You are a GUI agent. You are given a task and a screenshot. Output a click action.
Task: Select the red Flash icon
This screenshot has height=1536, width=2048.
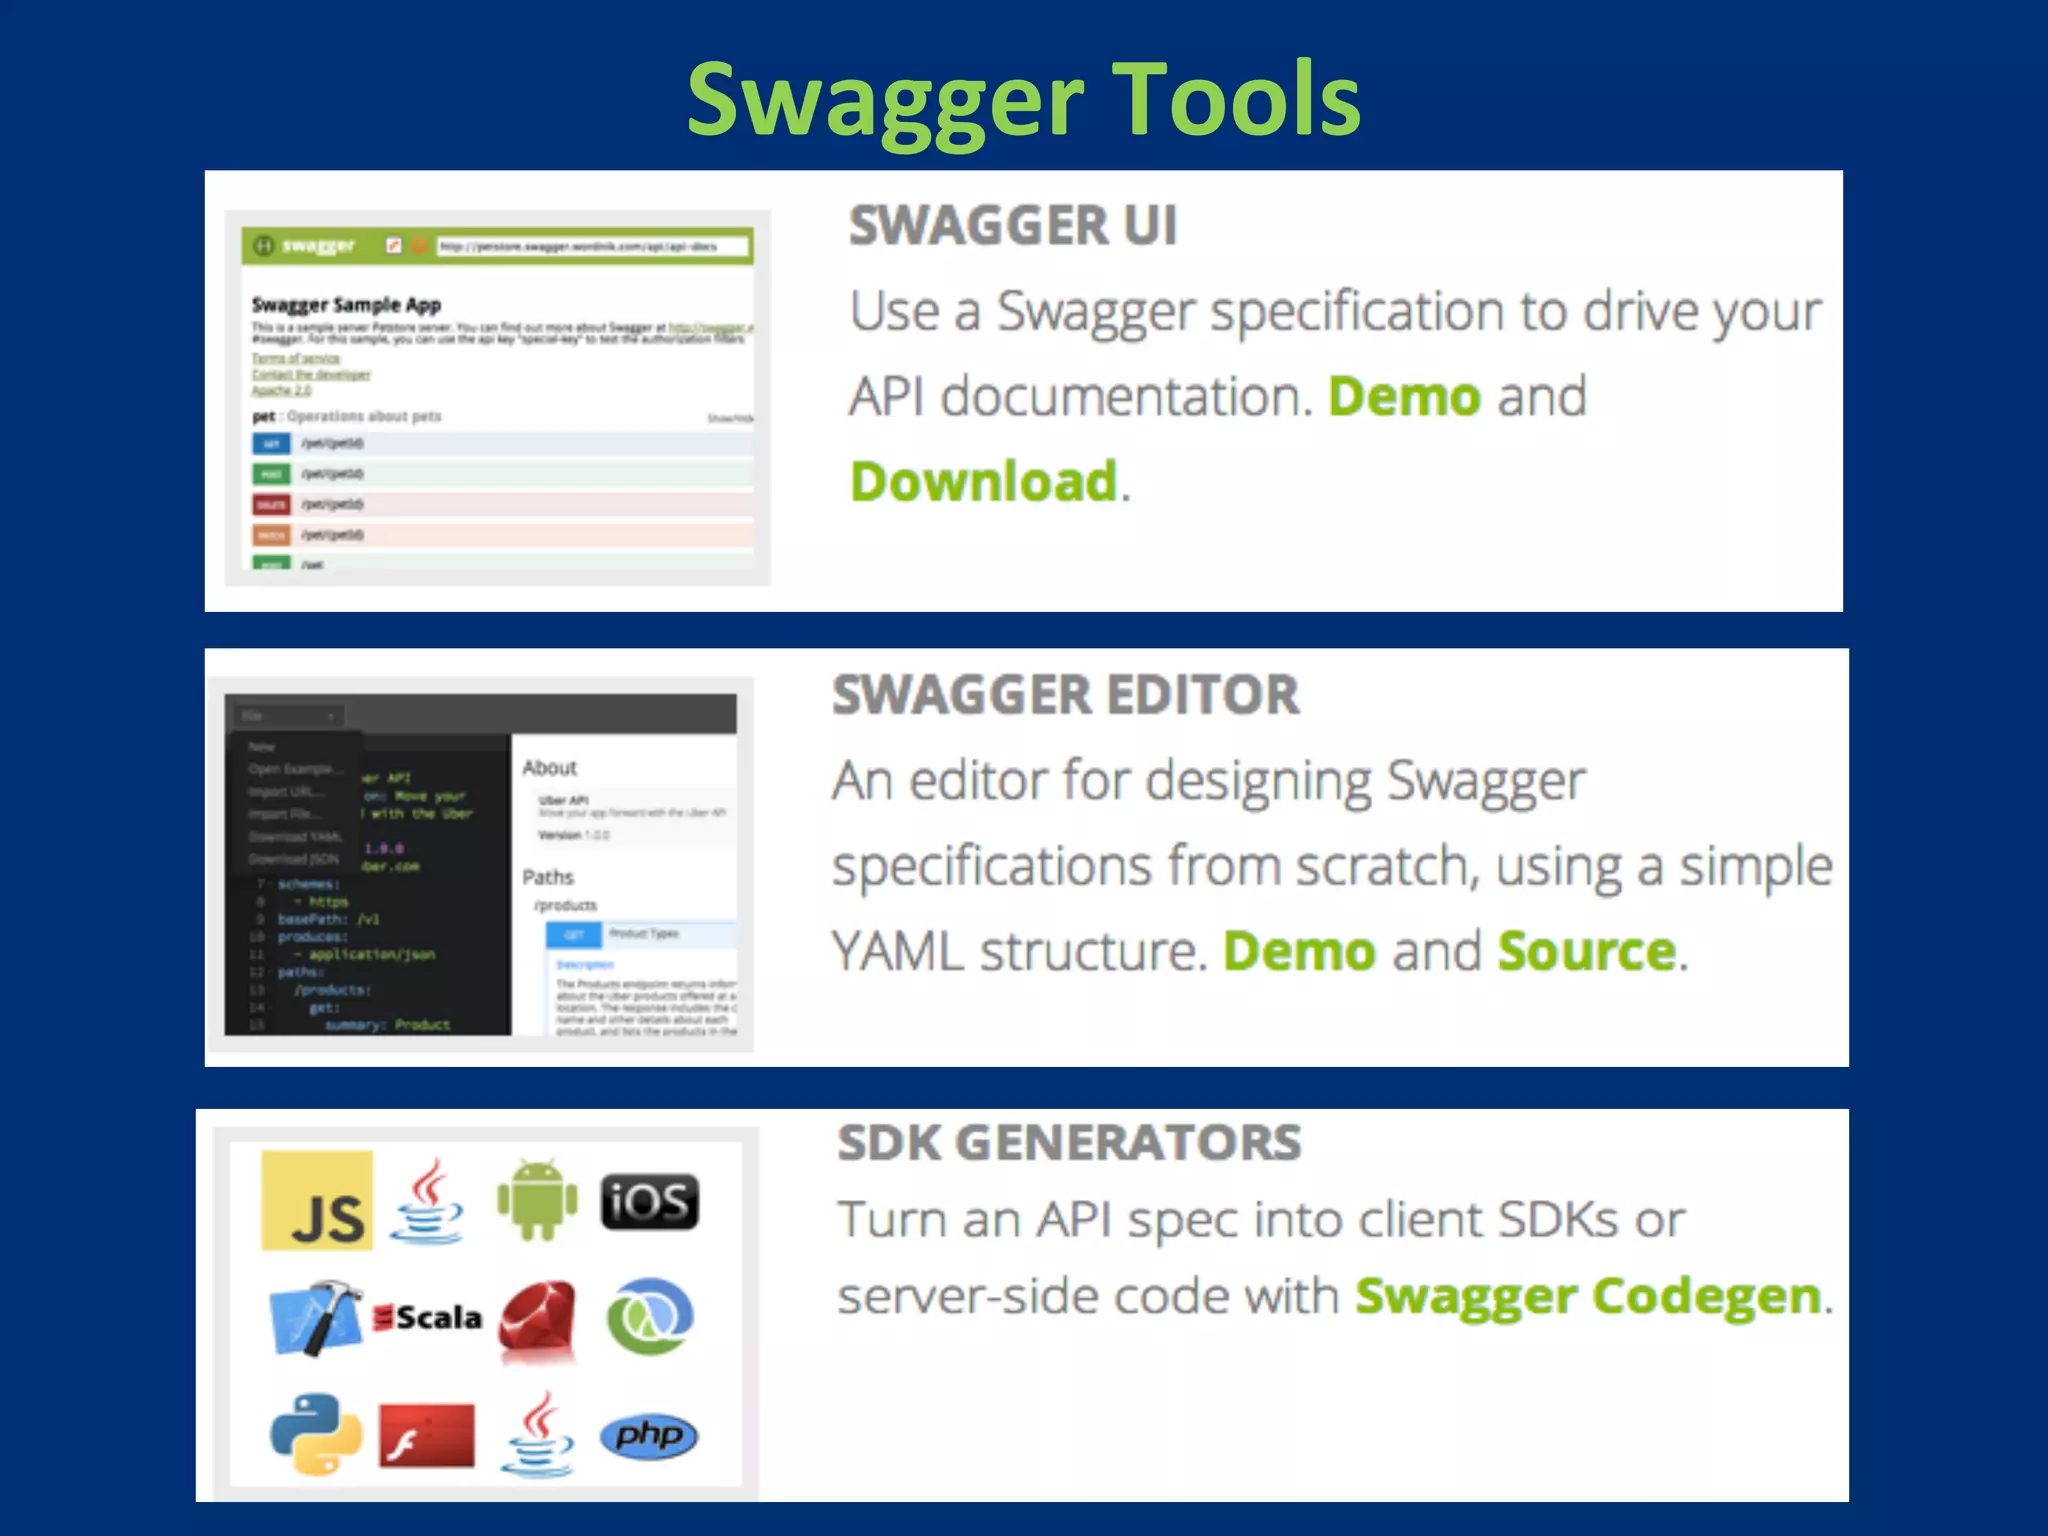point(427,1436)
